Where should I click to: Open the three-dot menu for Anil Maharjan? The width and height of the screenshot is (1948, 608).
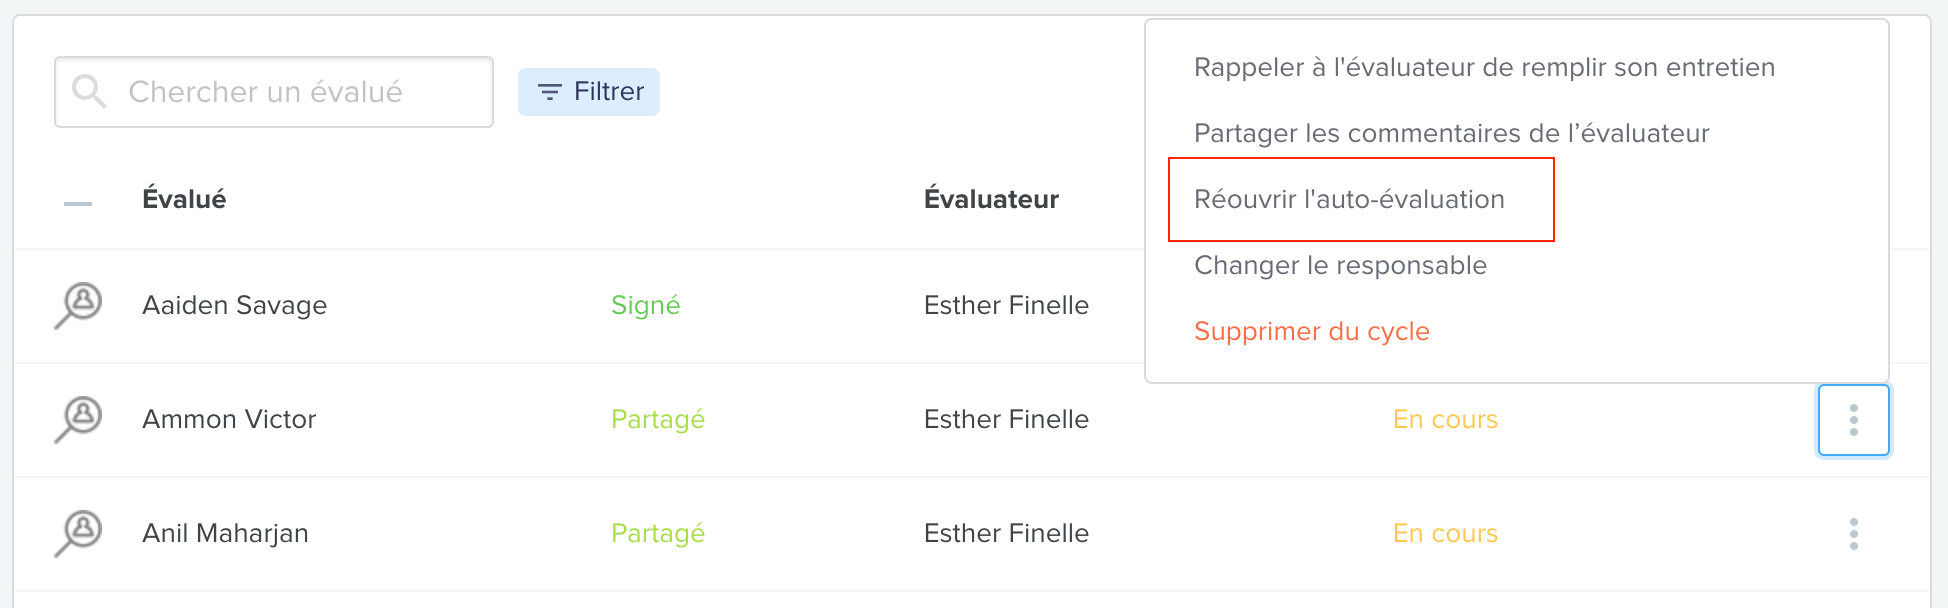click(1853, 534)
